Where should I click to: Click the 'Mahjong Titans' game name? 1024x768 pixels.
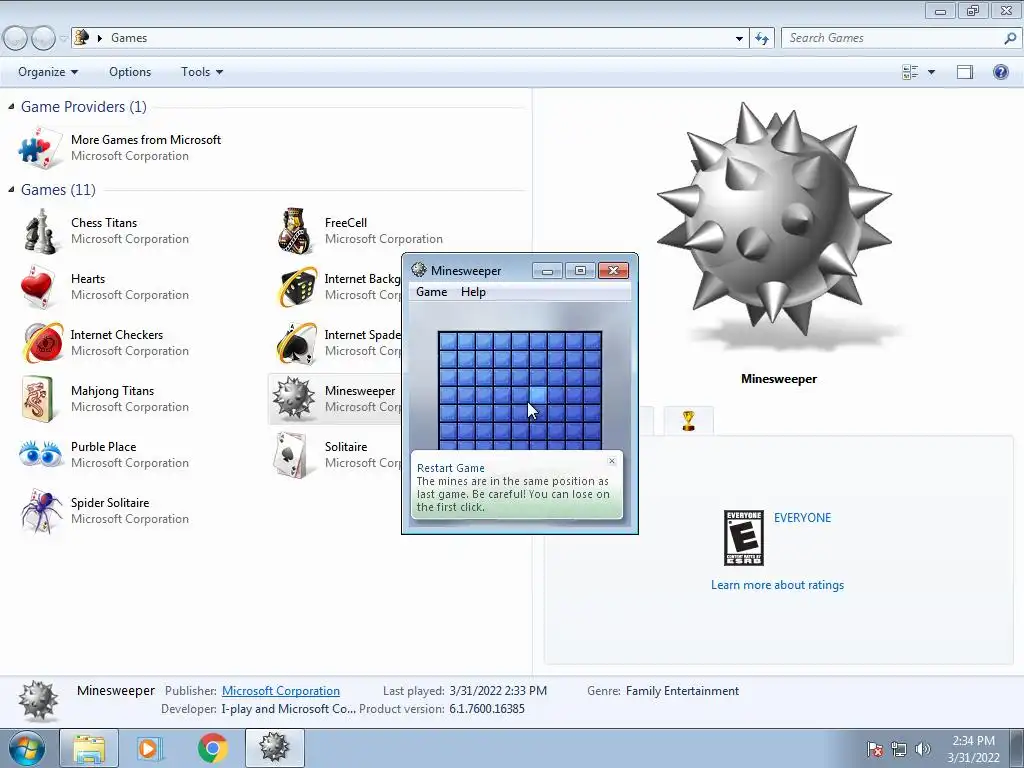[112, 391]
